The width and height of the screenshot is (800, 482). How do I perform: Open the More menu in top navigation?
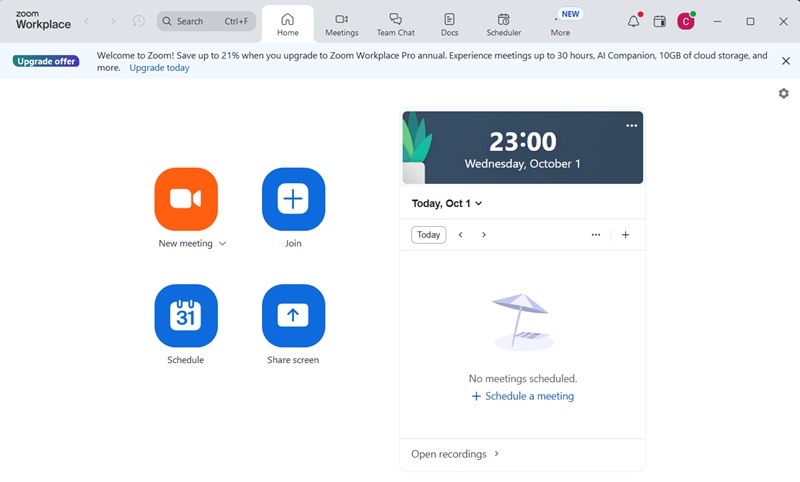[560, 24]
